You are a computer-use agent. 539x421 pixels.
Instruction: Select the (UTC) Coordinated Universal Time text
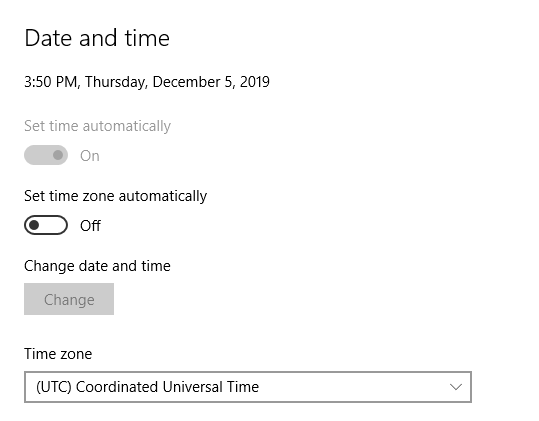click(x=147, y=387)
